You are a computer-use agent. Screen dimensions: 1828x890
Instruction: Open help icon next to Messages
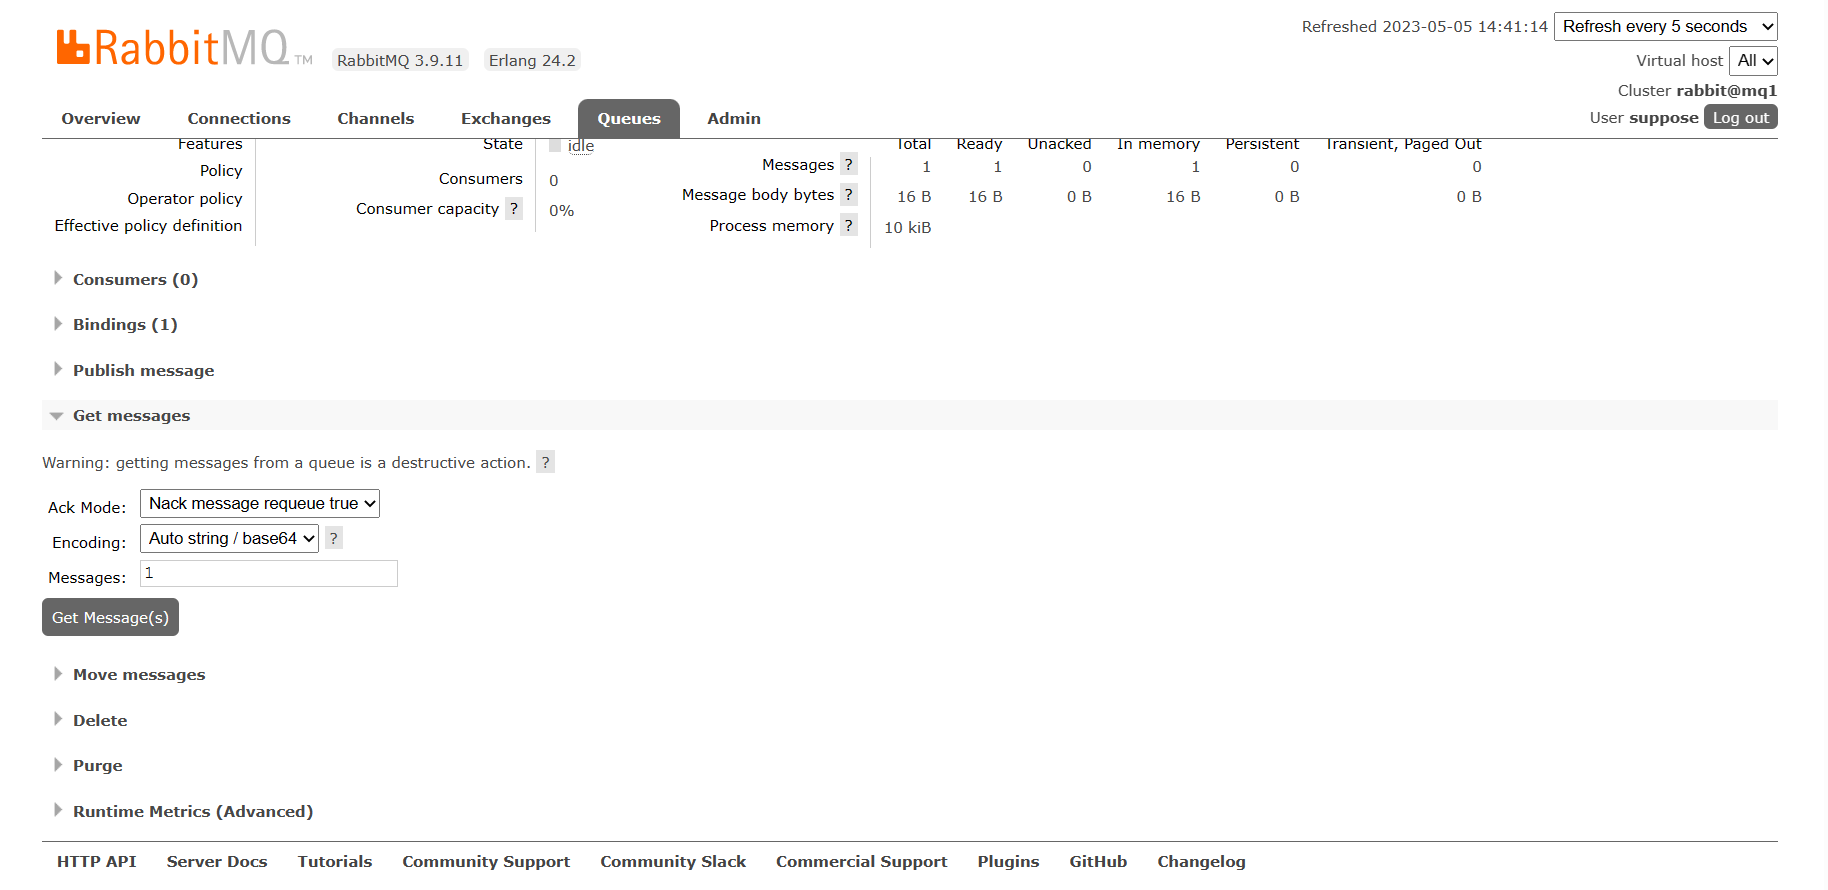pos(848,164)
